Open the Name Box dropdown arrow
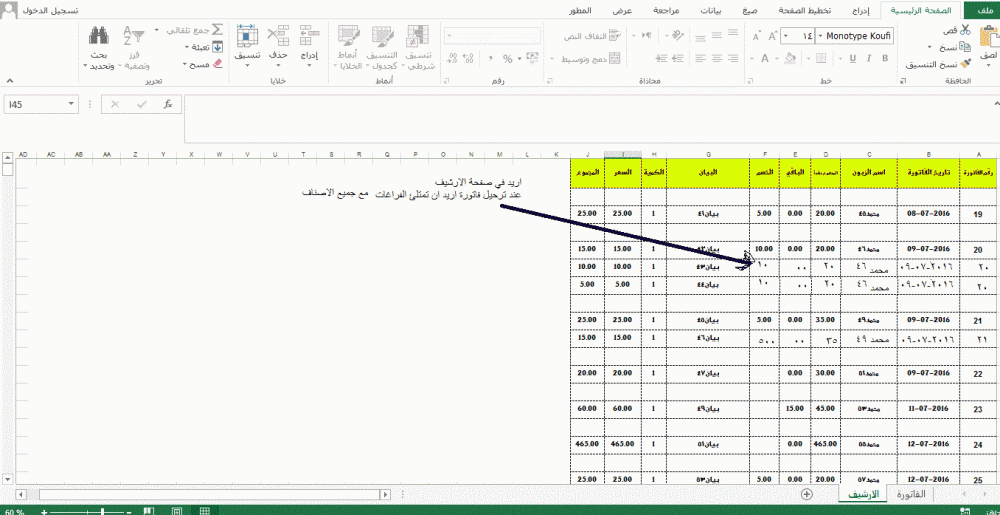Viewport: 1000px width, 515px height. pos(70,104)
